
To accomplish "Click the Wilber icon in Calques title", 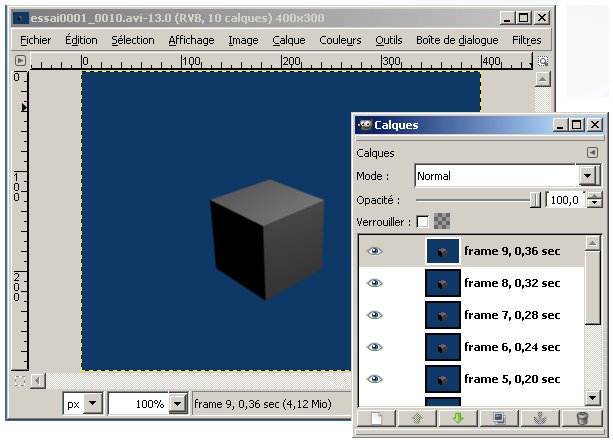I will point(365,125).
